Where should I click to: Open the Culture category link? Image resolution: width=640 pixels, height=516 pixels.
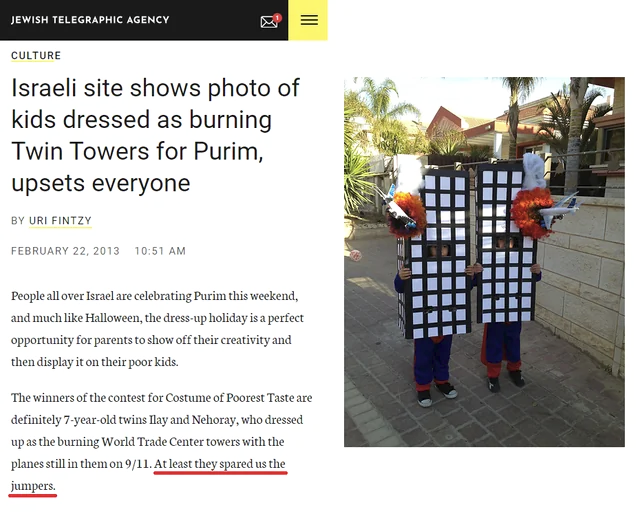click(x=36, y=56)
